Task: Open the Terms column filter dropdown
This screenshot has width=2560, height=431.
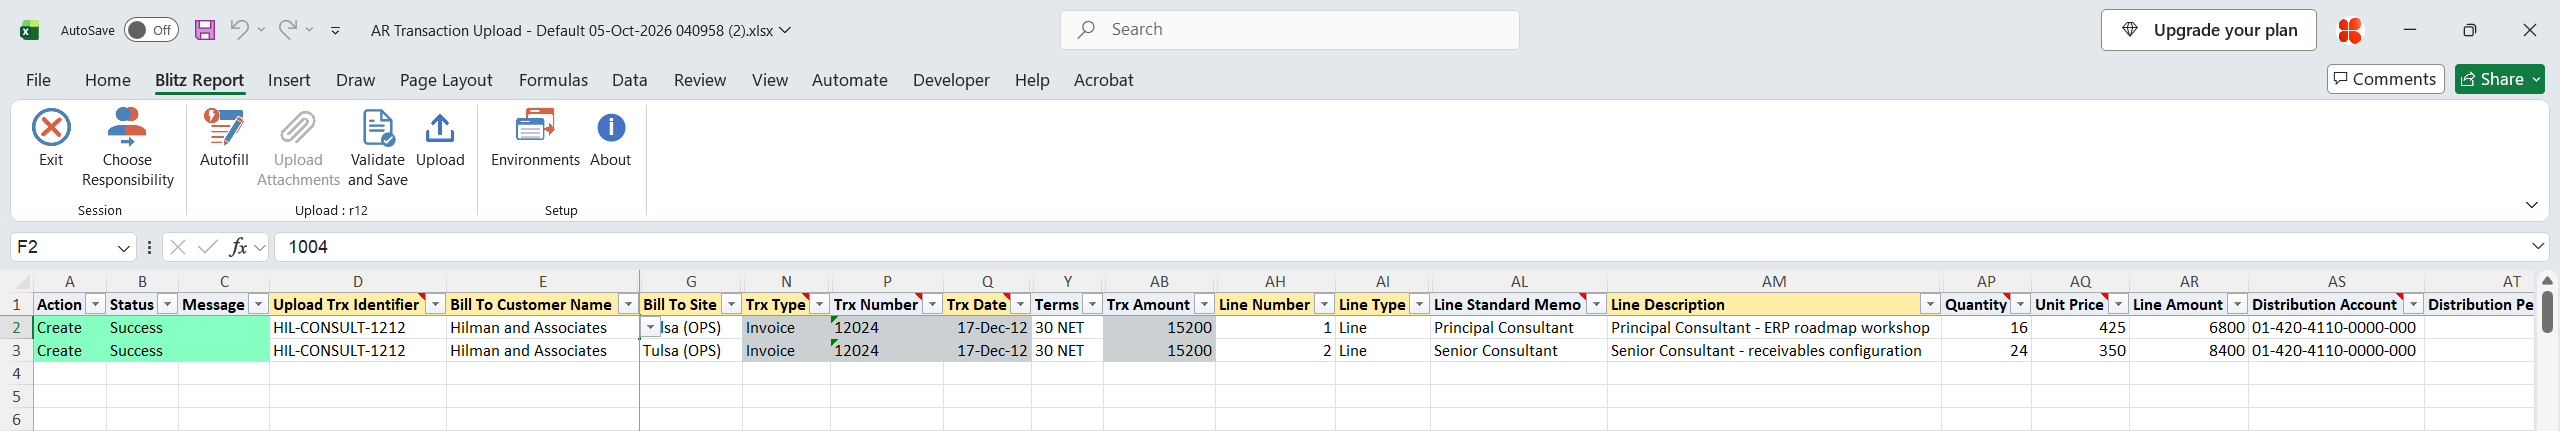Action: pyautogui.click(x=1092, y=304)
